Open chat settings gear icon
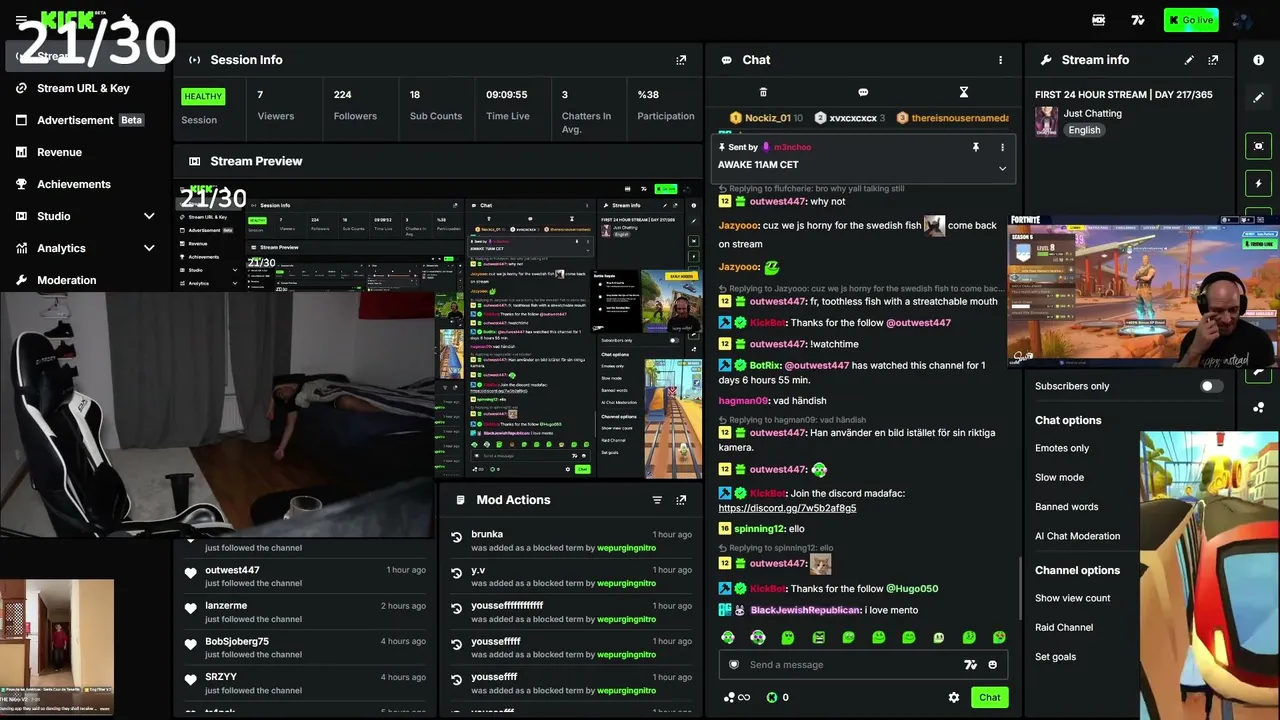 (954, 698)
